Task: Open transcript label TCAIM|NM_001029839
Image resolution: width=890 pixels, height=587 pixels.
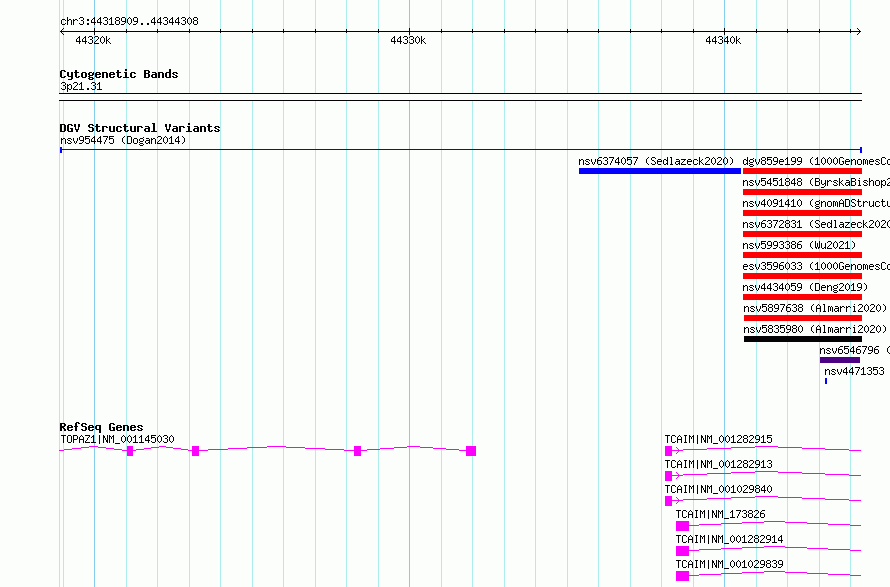Action: [x=729, y=564]
